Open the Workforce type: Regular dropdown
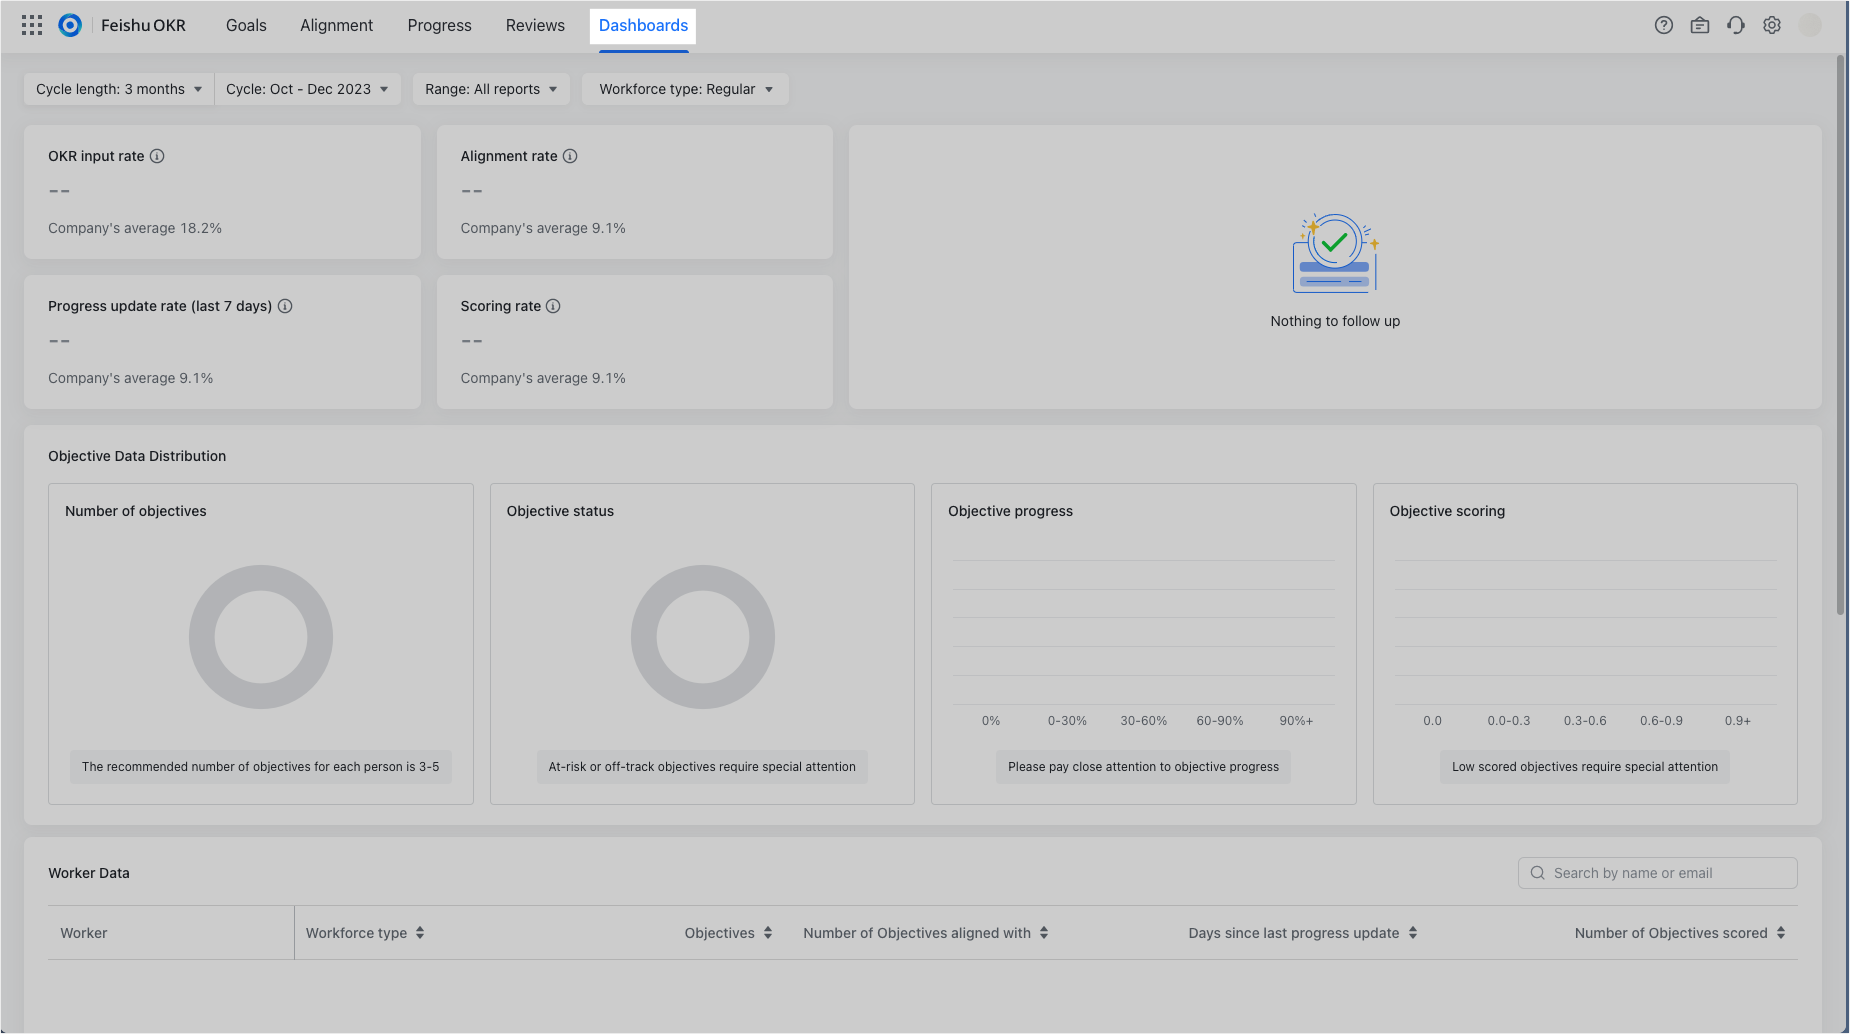Screen dimensions: 1850x1034 click(x=686, y=89)
